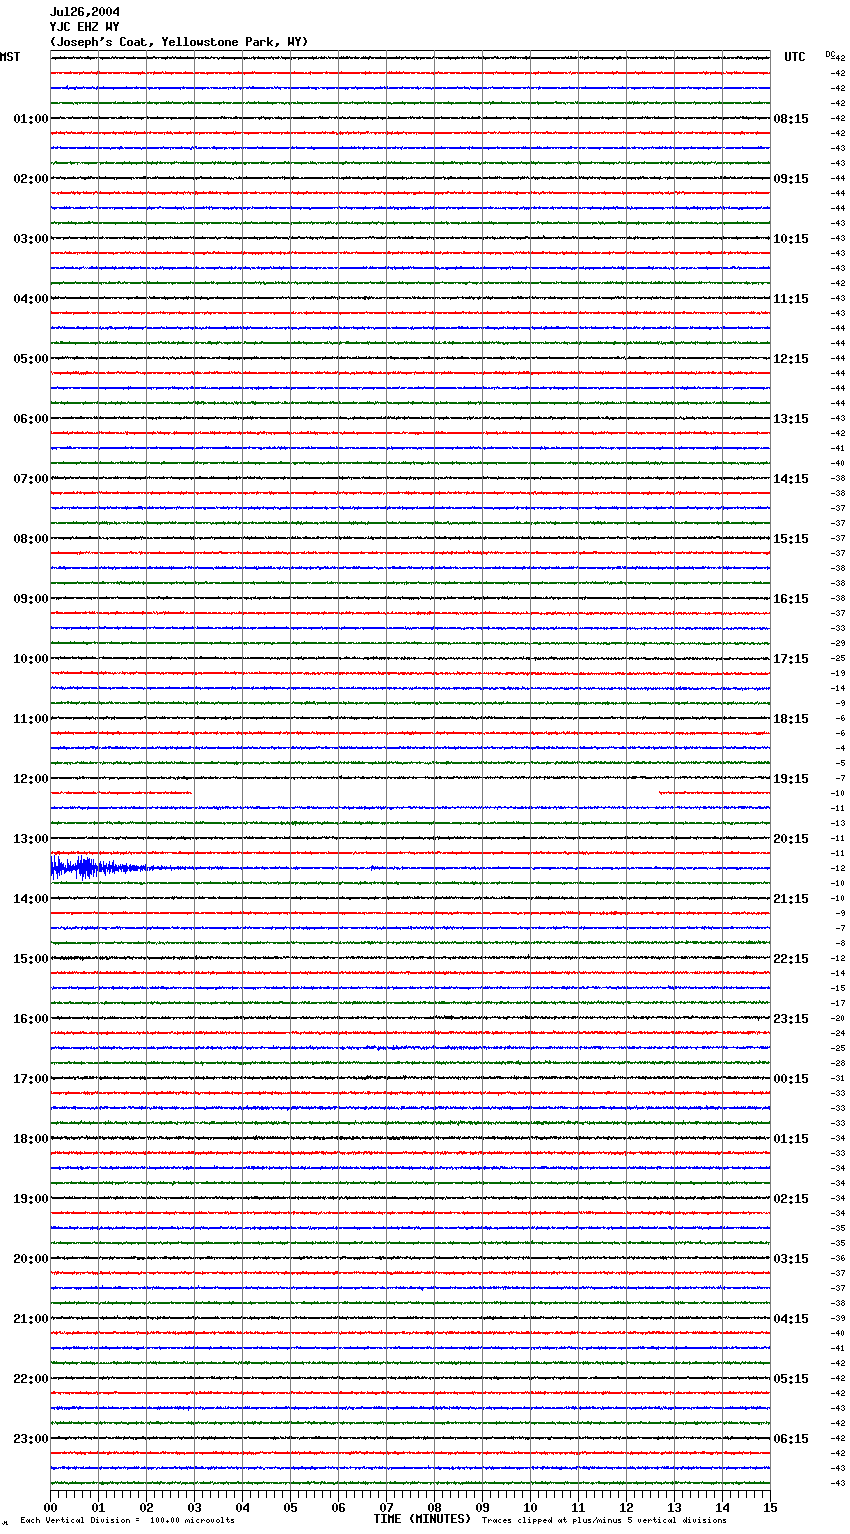This screenshot has width=850, height=1534.
Task: Click the date label Jul26,2004
Action: [x=85, y=12]
